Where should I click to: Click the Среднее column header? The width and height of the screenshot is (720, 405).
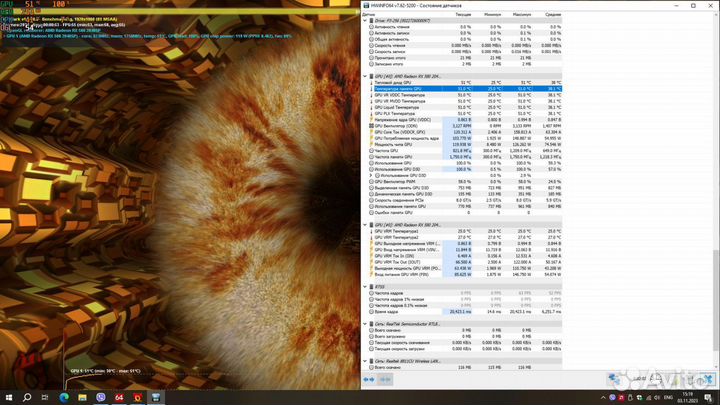point(553,15)
